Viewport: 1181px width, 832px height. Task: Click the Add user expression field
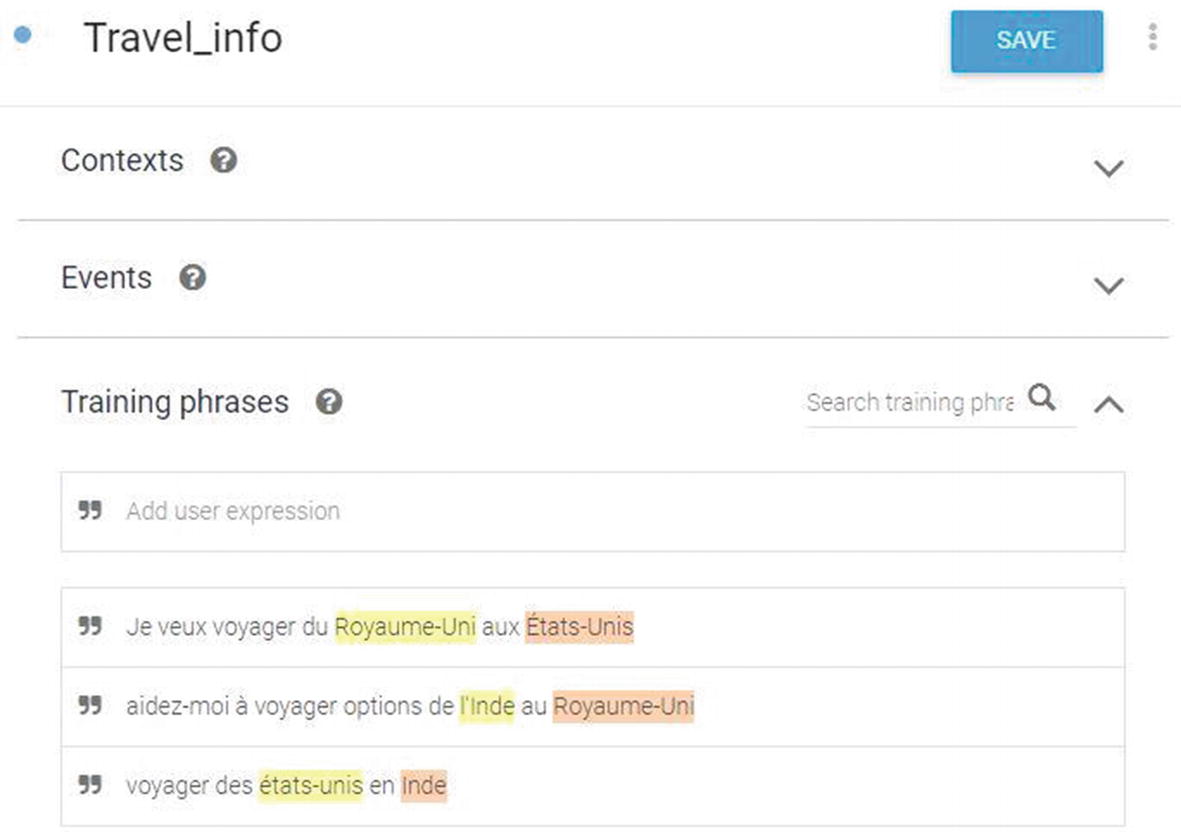click(x=593, y=512)
